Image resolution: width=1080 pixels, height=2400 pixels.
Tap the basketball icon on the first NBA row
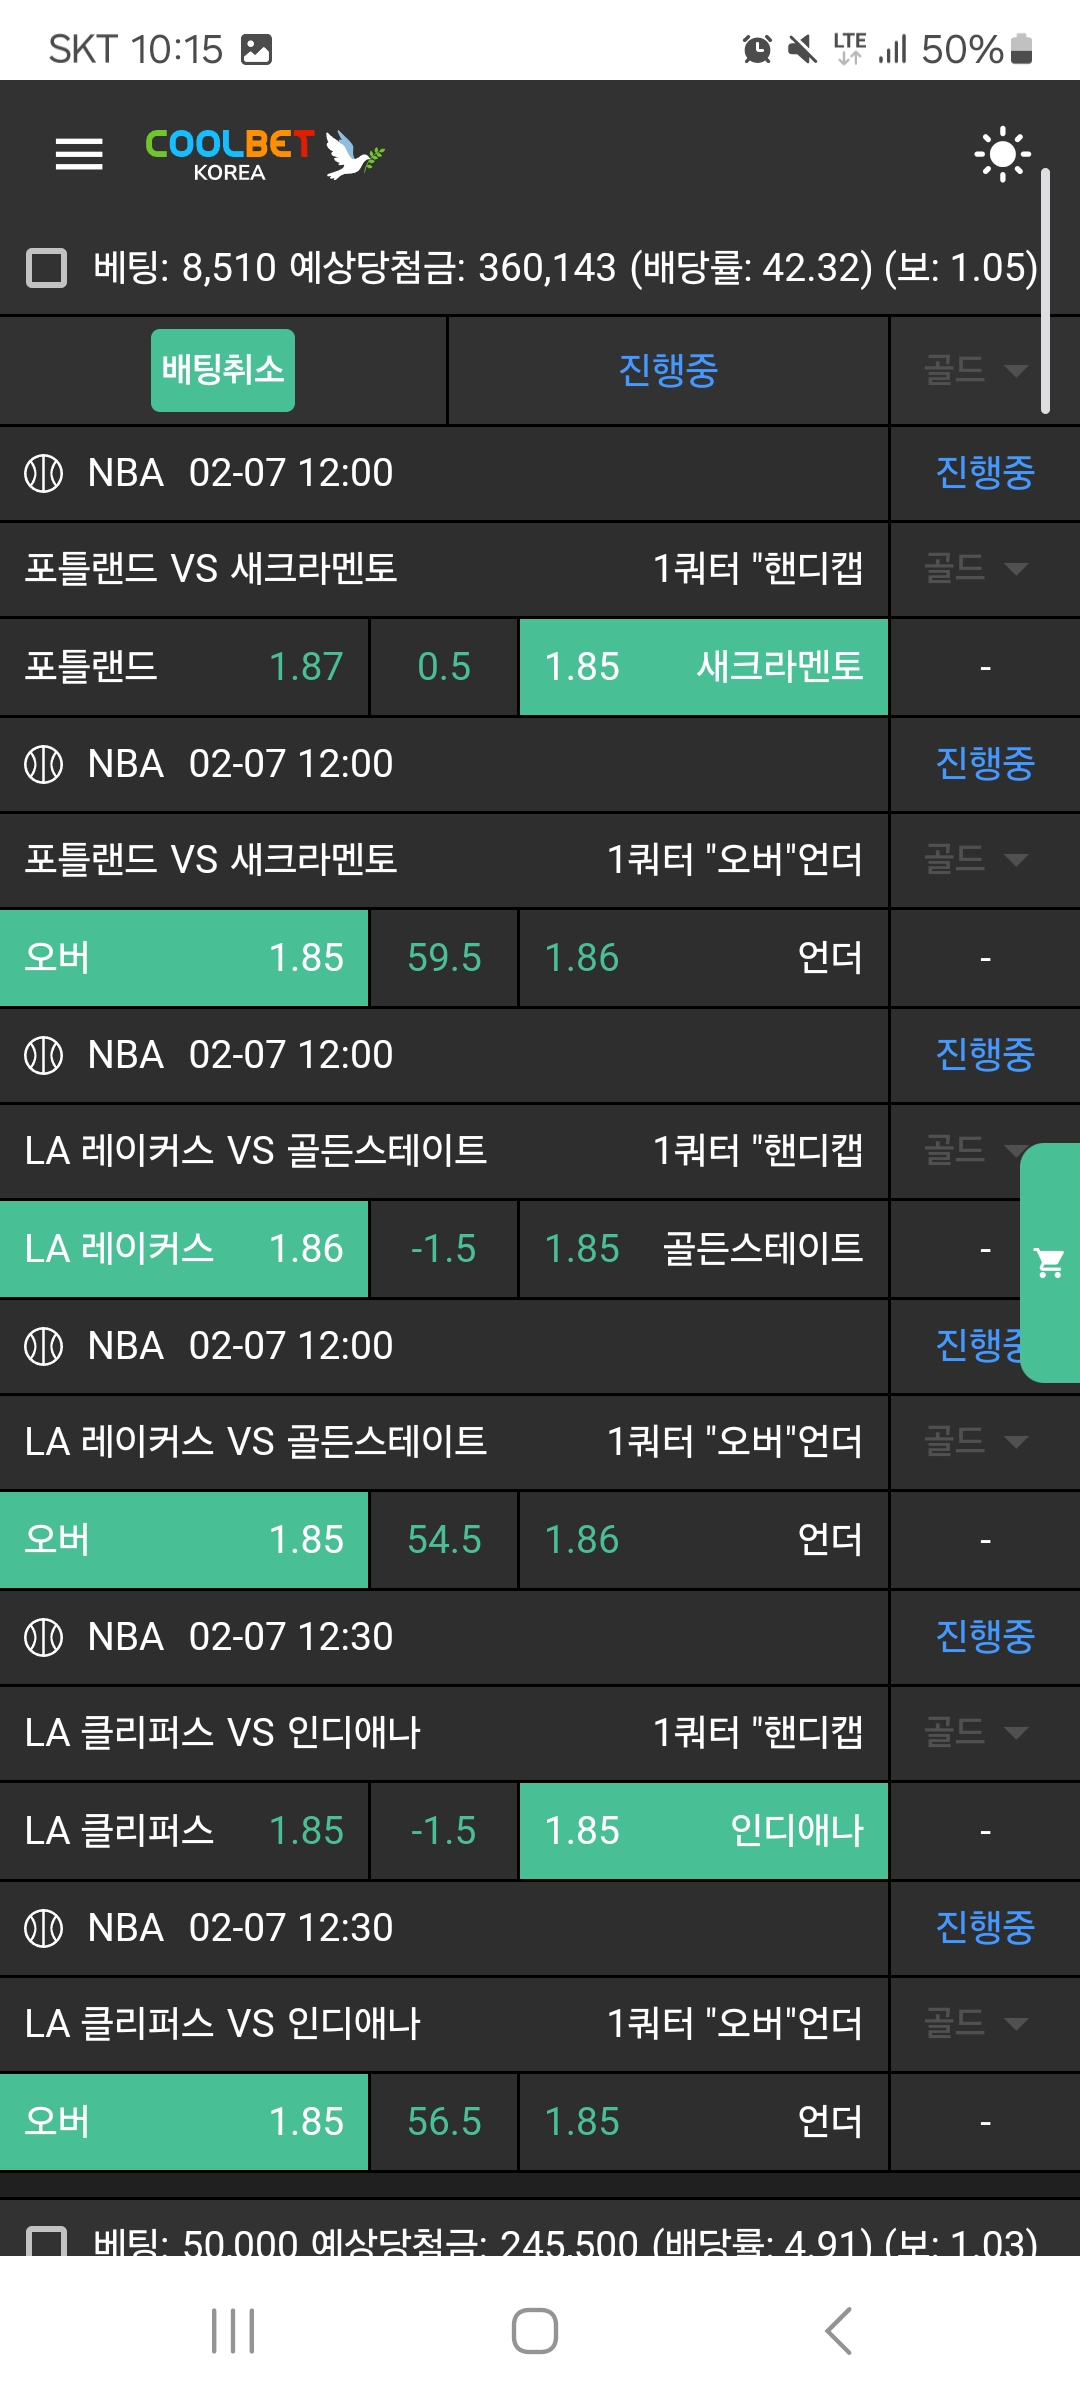coord(43,473)
